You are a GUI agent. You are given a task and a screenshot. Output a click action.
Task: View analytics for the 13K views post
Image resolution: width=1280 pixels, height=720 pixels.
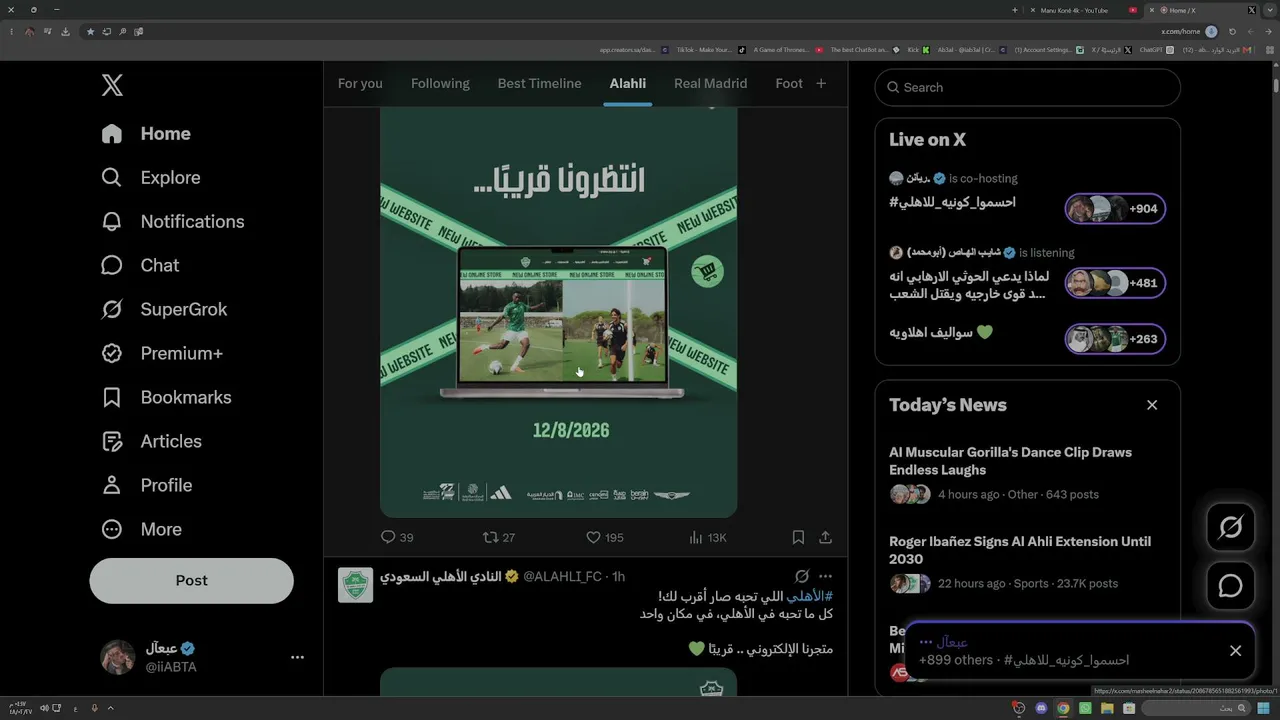pyautogui.click(x=708, y=538)
